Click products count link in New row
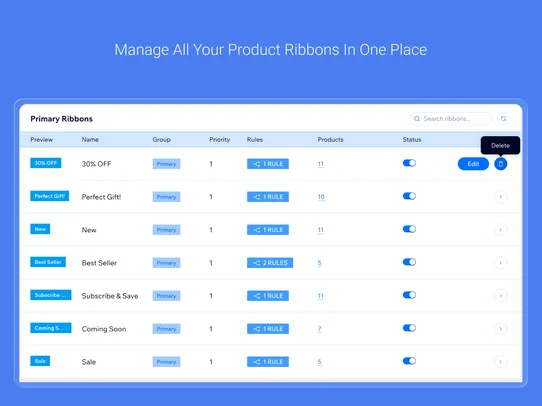The image size is (542, 406). coord(321,230)
